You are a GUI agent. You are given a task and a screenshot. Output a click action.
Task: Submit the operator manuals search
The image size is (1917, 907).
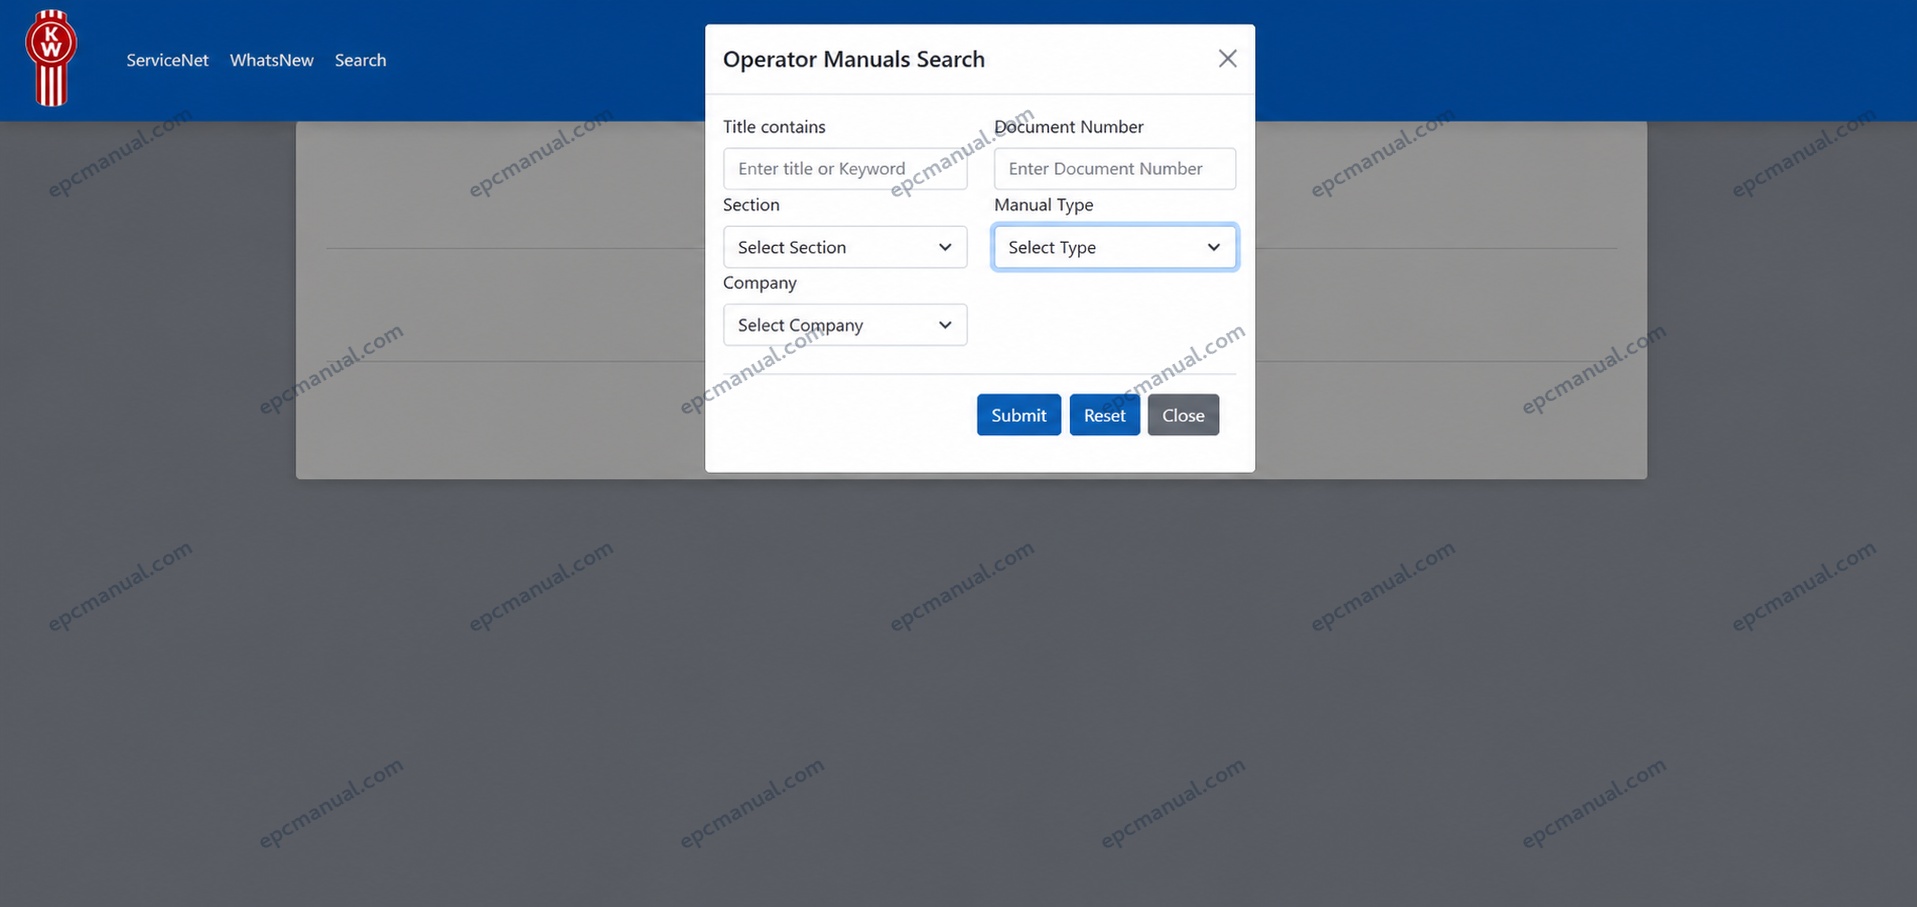[x=1019, y=415]
